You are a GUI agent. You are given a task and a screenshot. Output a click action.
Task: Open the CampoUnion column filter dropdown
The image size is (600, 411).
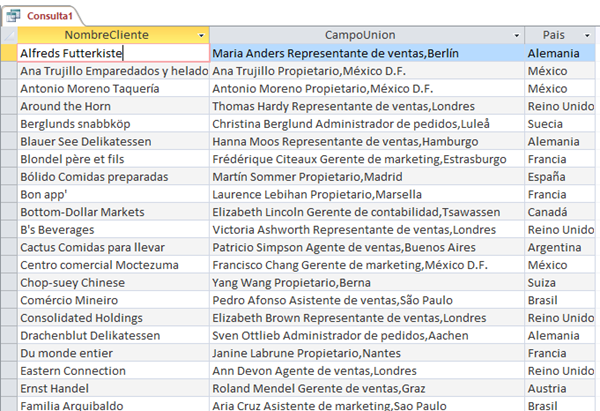517,36
